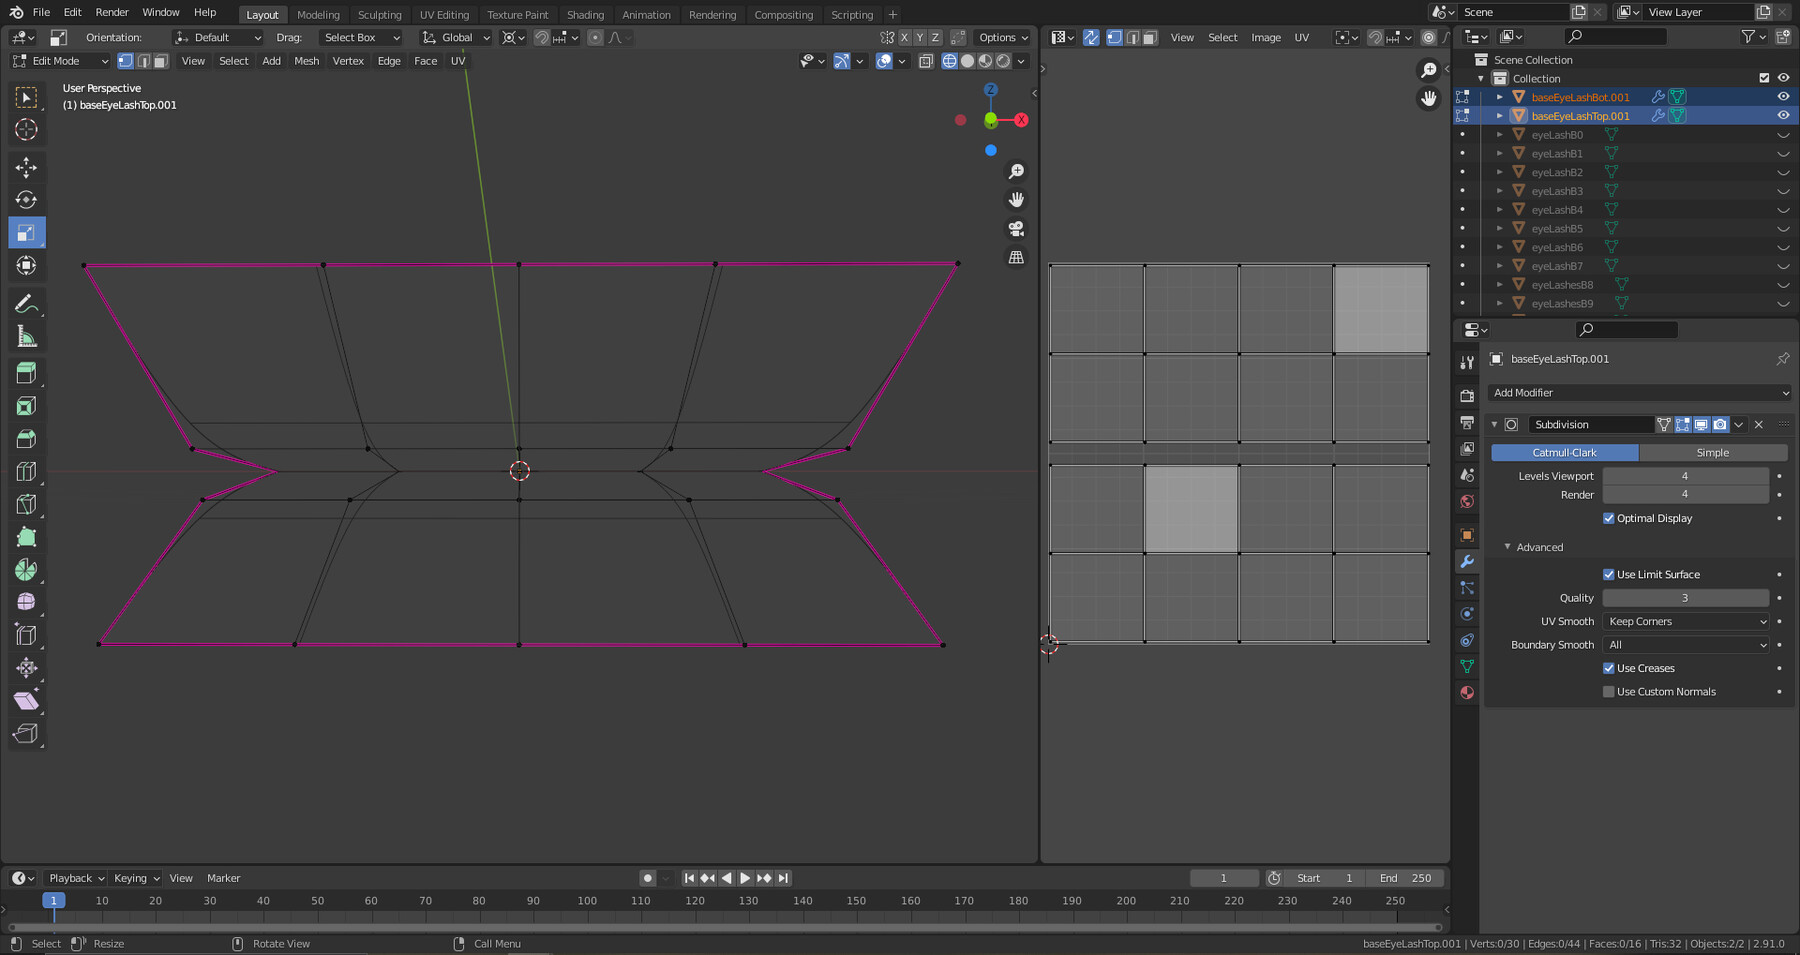The image size is (1800, 955).
Task: Open the timeline Marker menu
Action: coord(223,878)
